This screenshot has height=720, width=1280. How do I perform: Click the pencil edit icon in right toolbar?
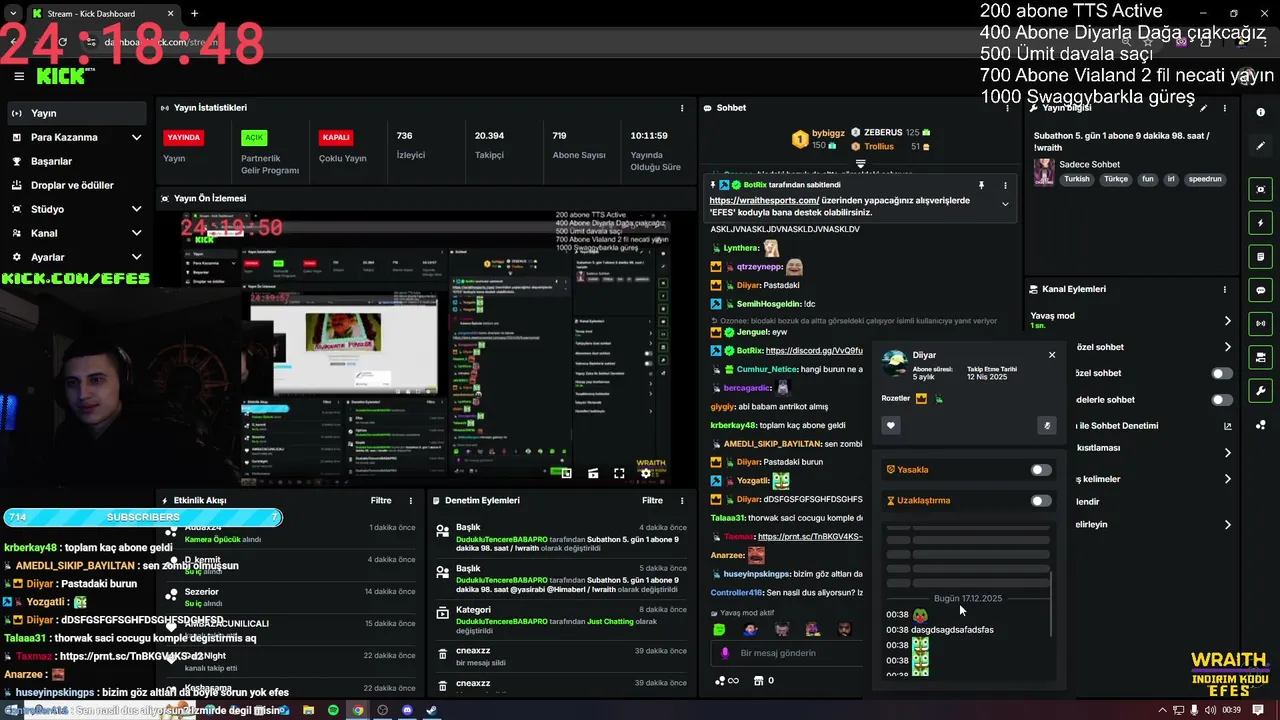1261,146
